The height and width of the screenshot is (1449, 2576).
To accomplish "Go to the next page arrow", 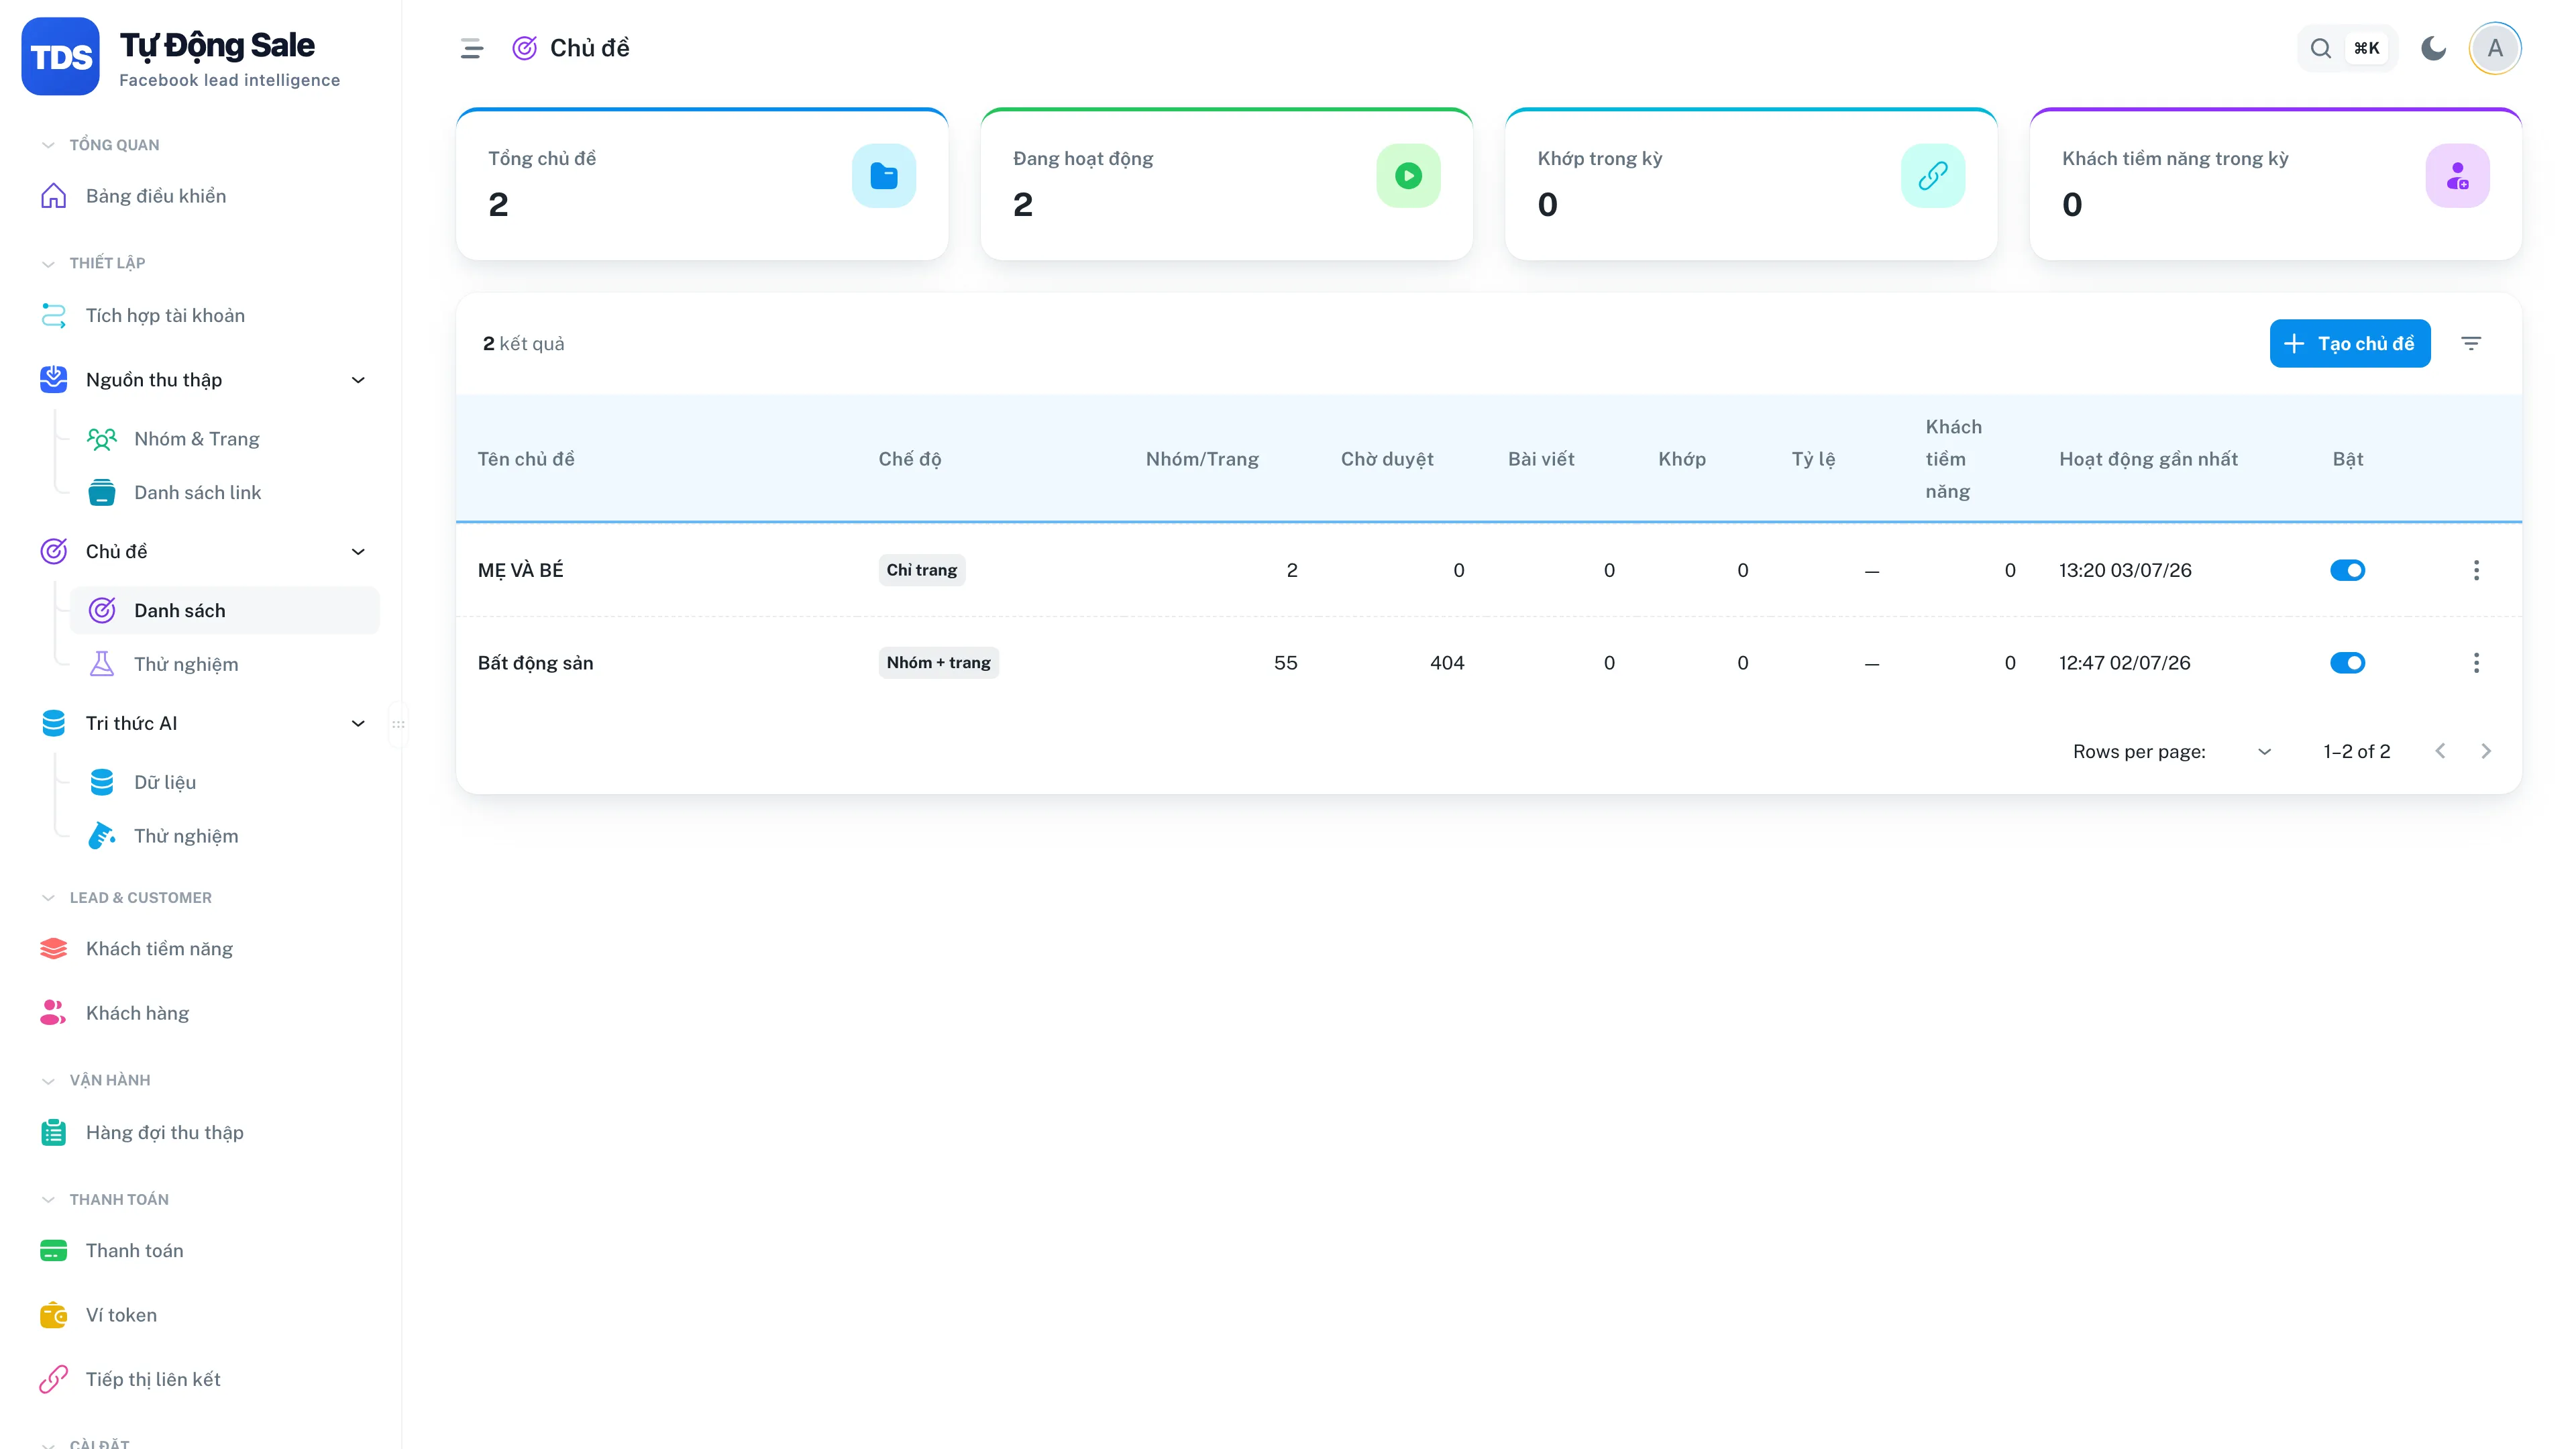I will [2486, 751].
